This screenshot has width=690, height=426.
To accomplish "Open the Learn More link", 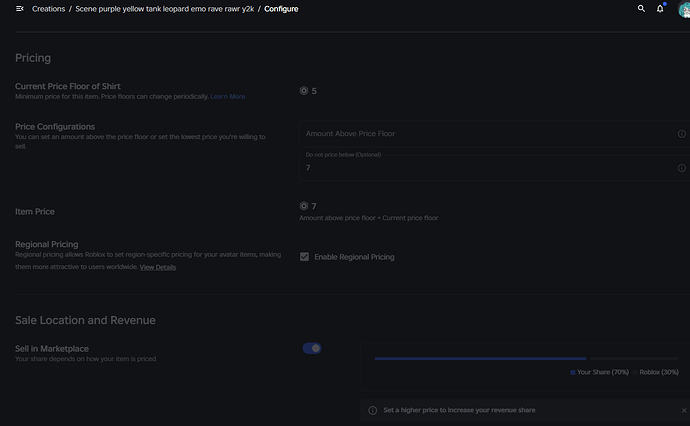I will [x=228, y=96].
